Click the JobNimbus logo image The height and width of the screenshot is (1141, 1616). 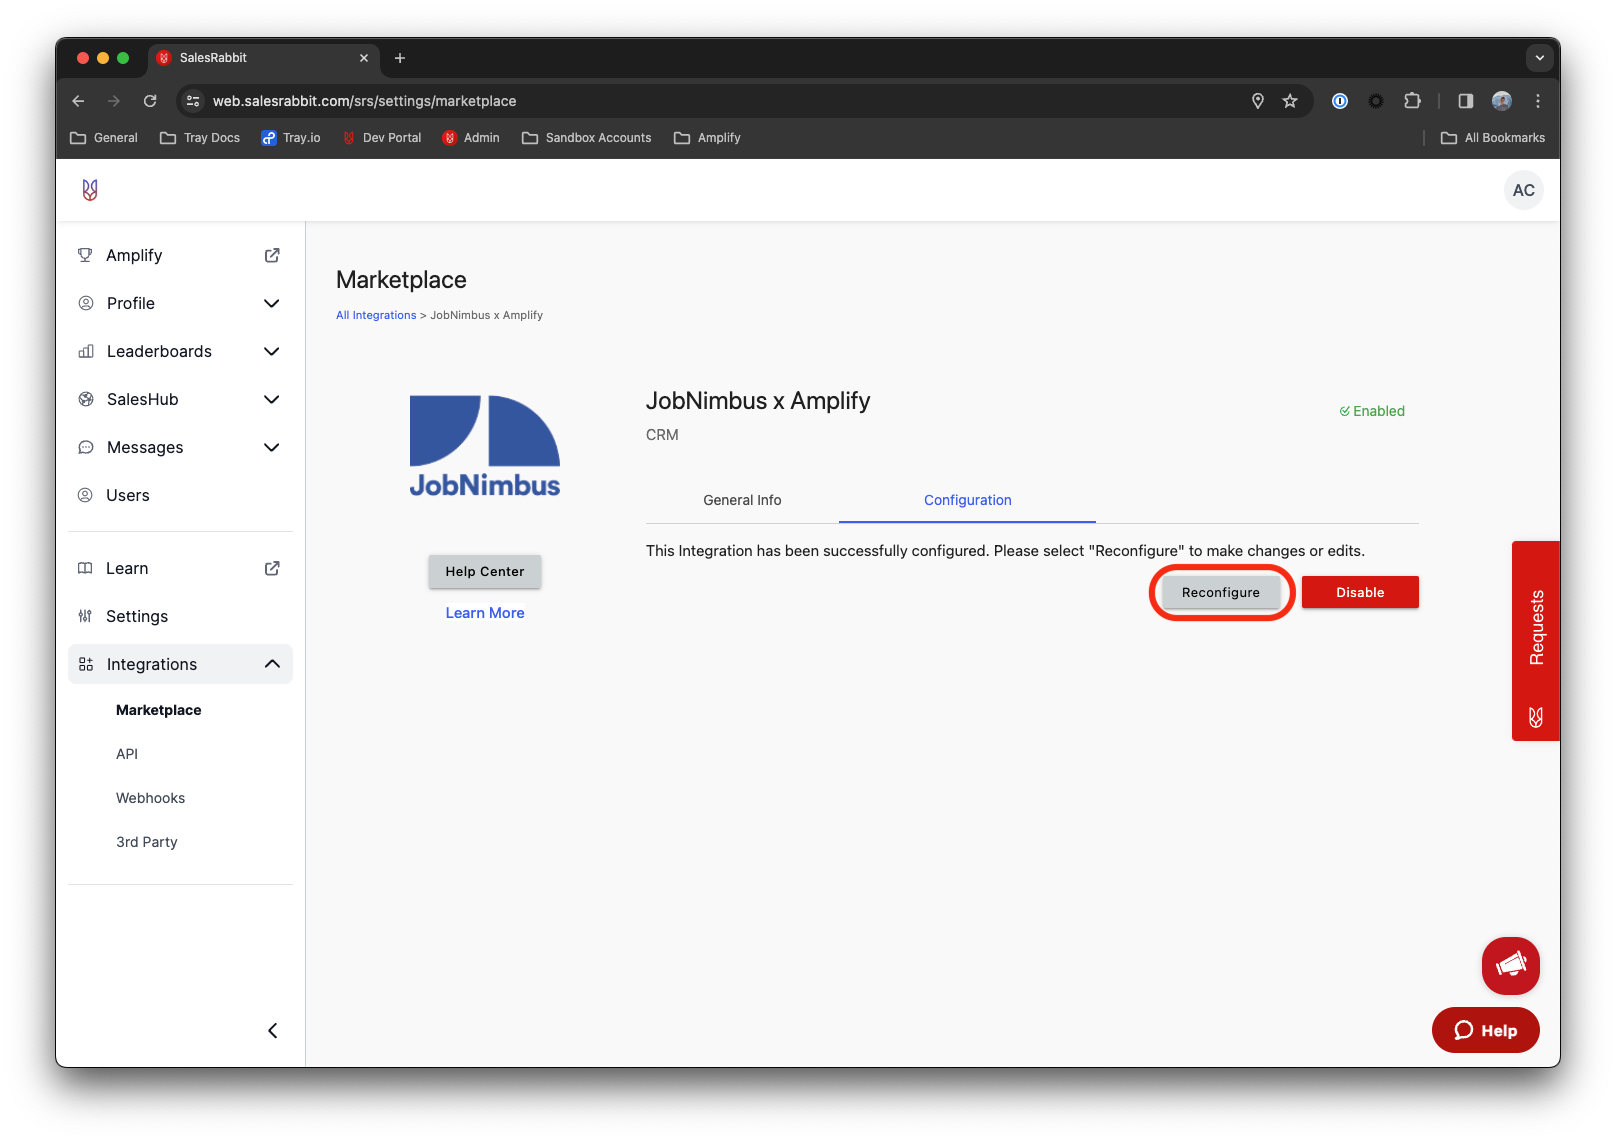(485, 446)
